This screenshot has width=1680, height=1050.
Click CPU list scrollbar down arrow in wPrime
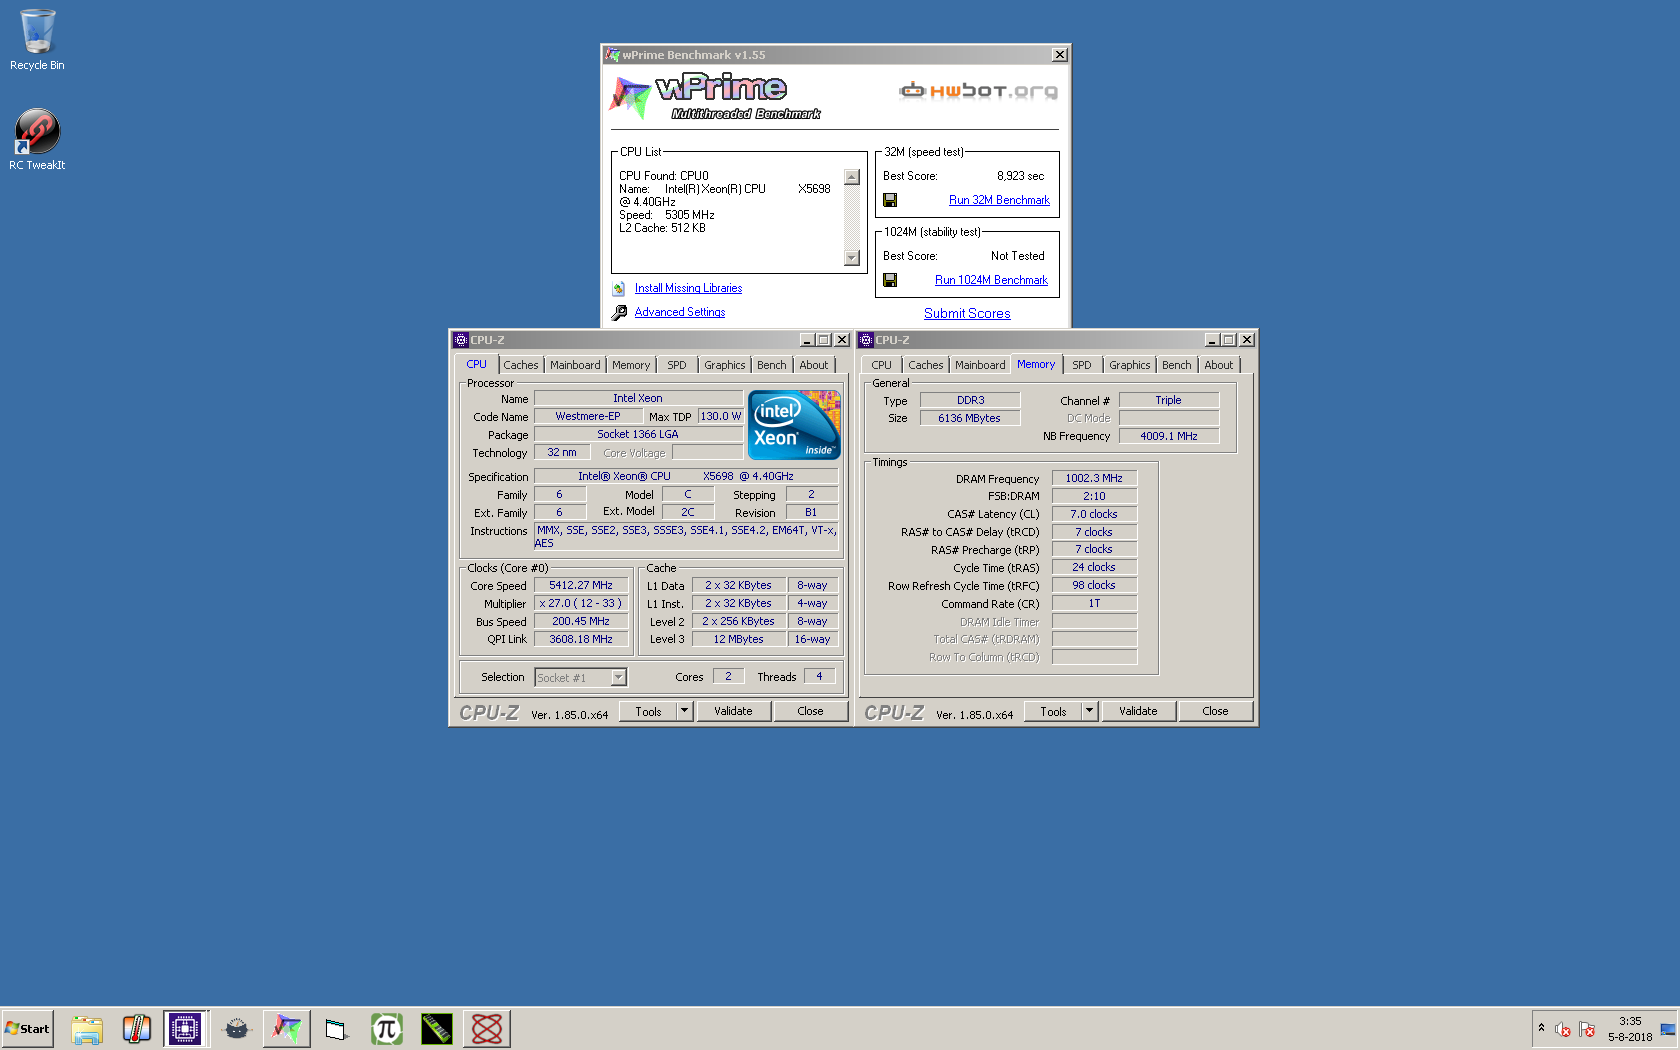pos(852,258)
